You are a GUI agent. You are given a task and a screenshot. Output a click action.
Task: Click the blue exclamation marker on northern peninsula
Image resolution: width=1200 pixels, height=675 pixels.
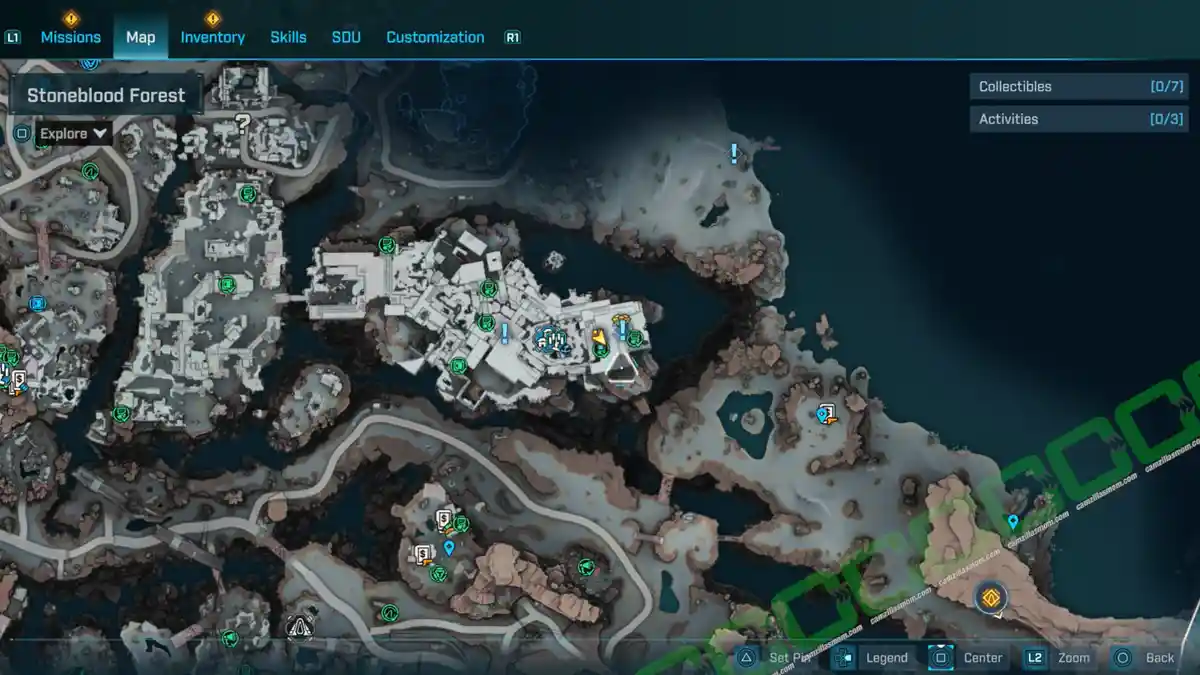(x=734, y=154)
